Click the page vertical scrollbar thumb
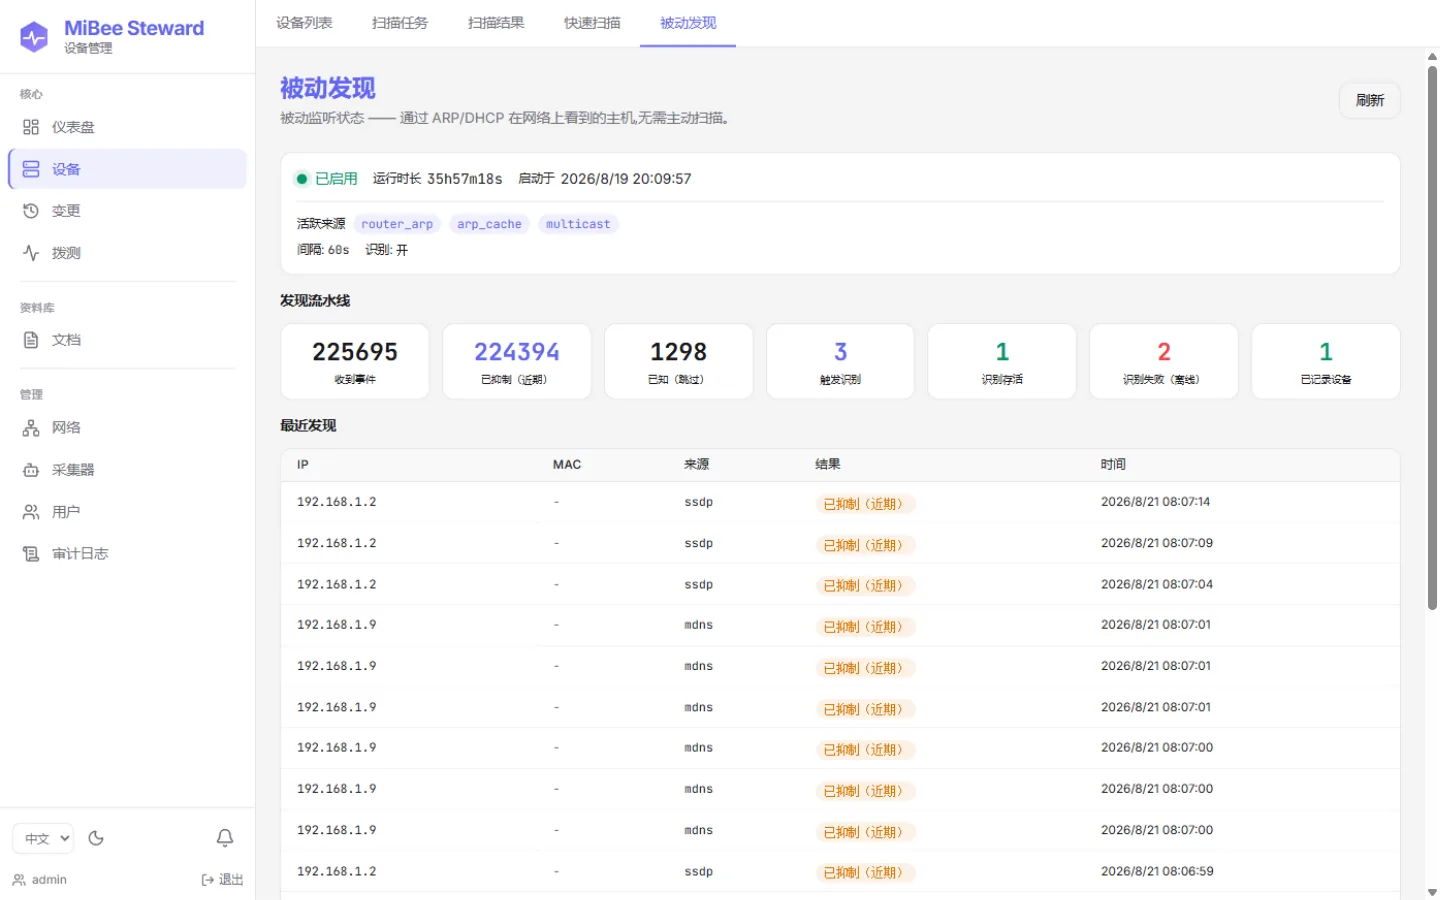This screenshot has width=1440, height=900. (1432, 338)
